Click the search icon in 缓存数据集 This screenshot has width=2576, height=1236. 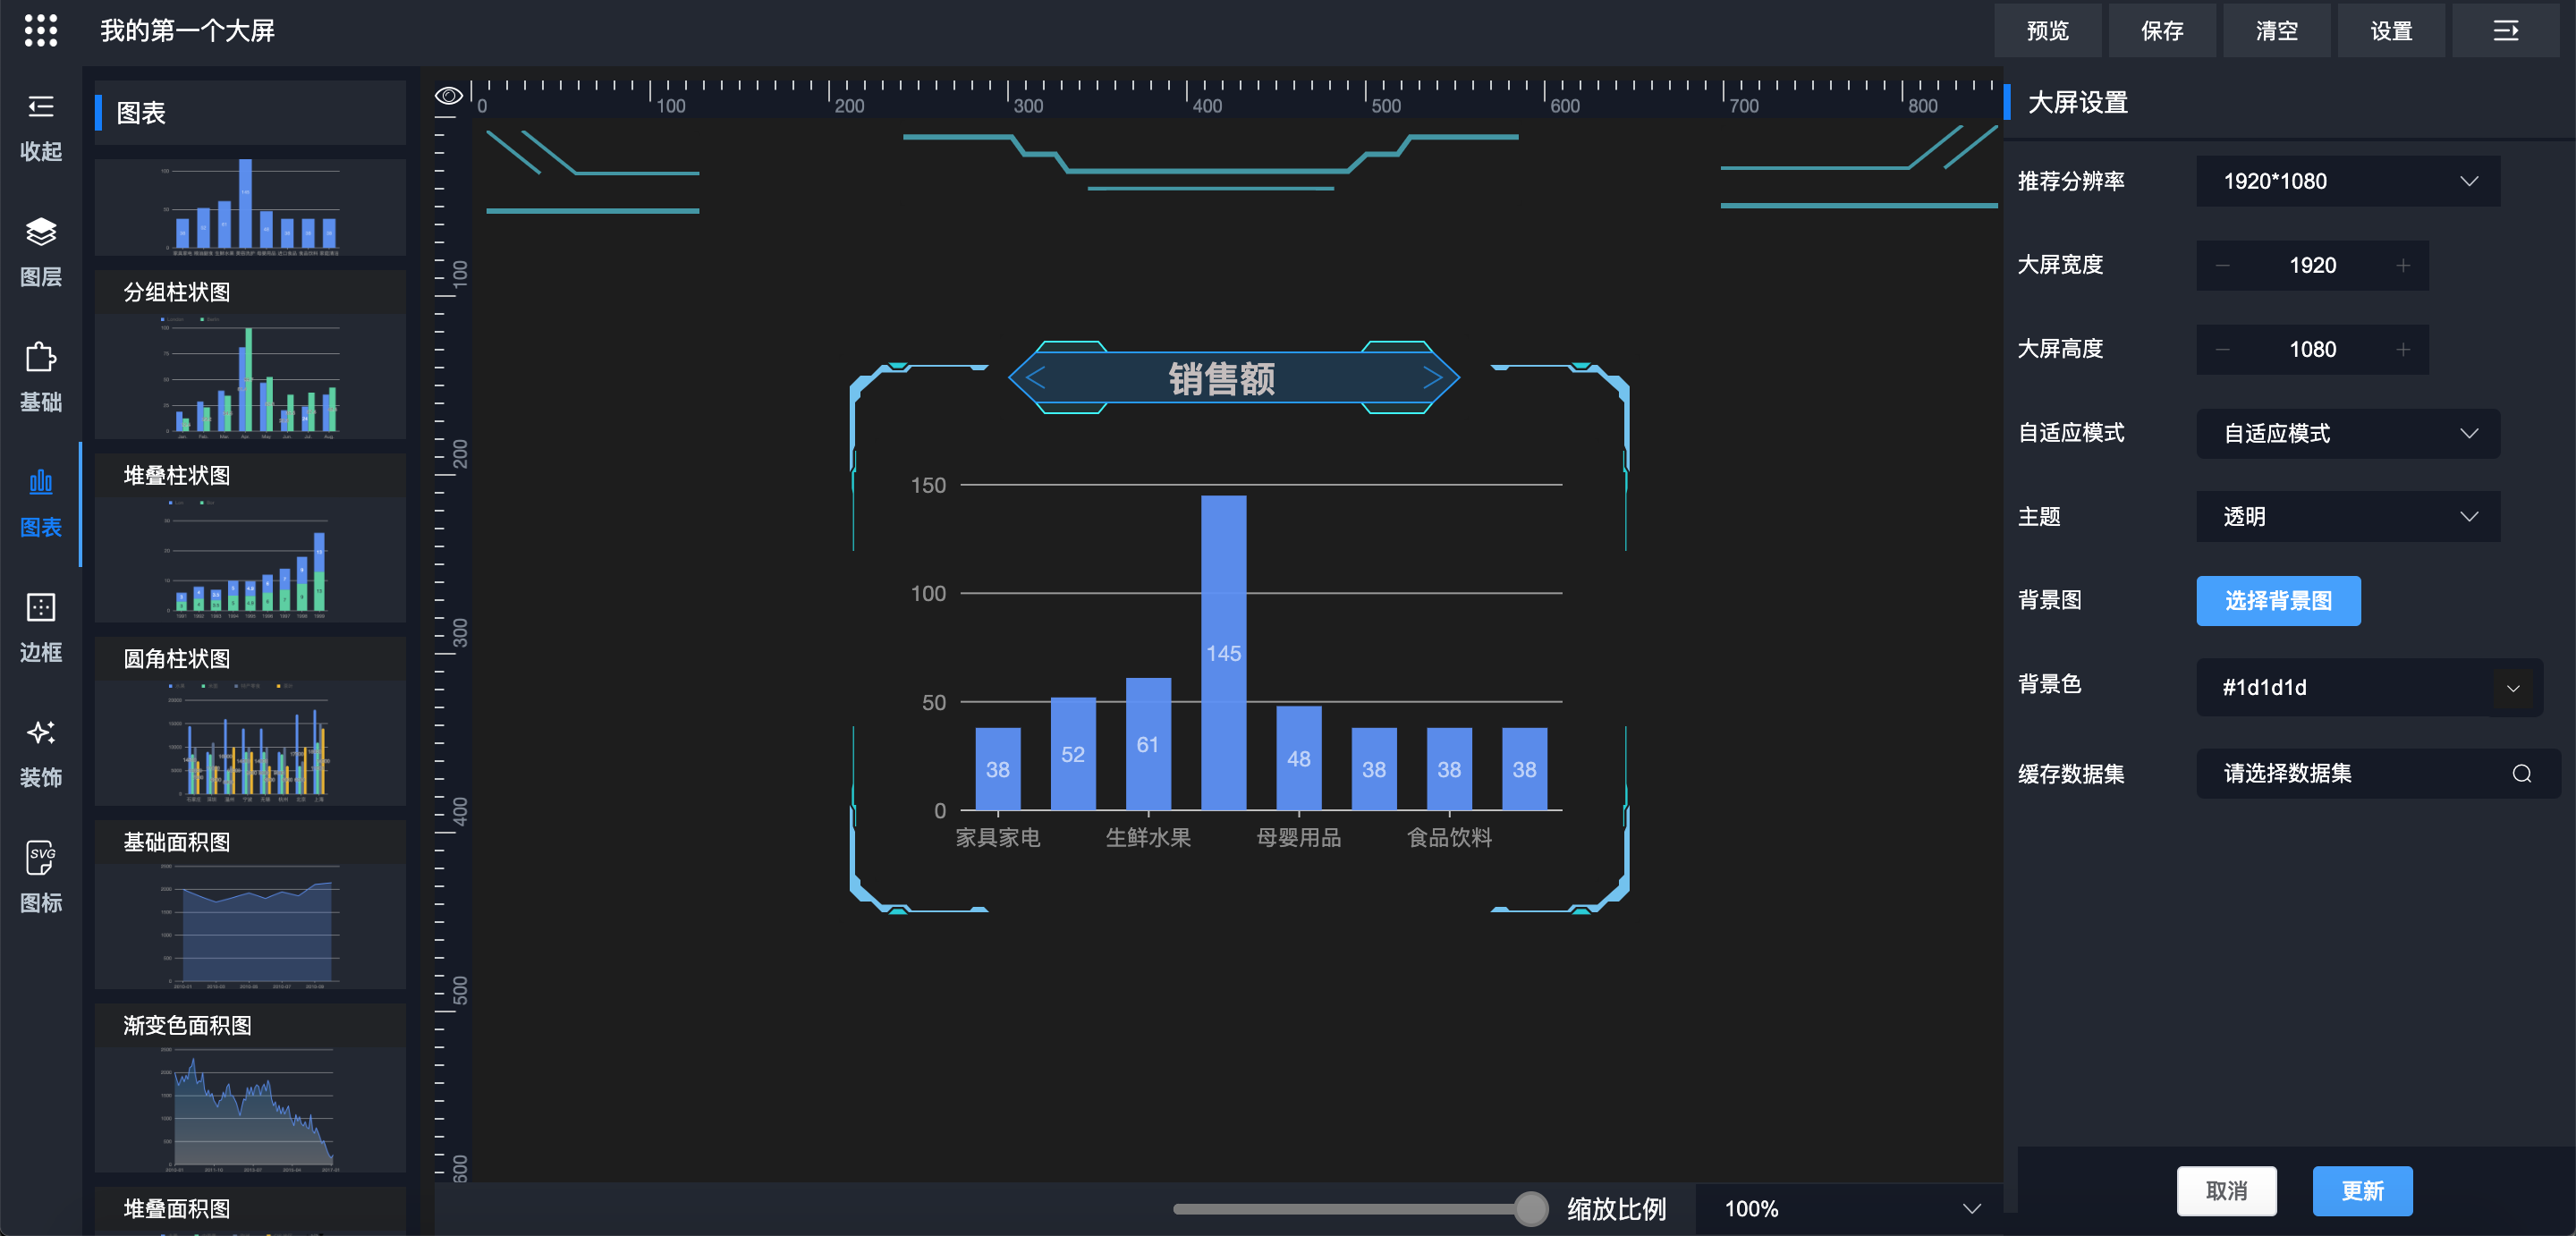[2521, 773]
